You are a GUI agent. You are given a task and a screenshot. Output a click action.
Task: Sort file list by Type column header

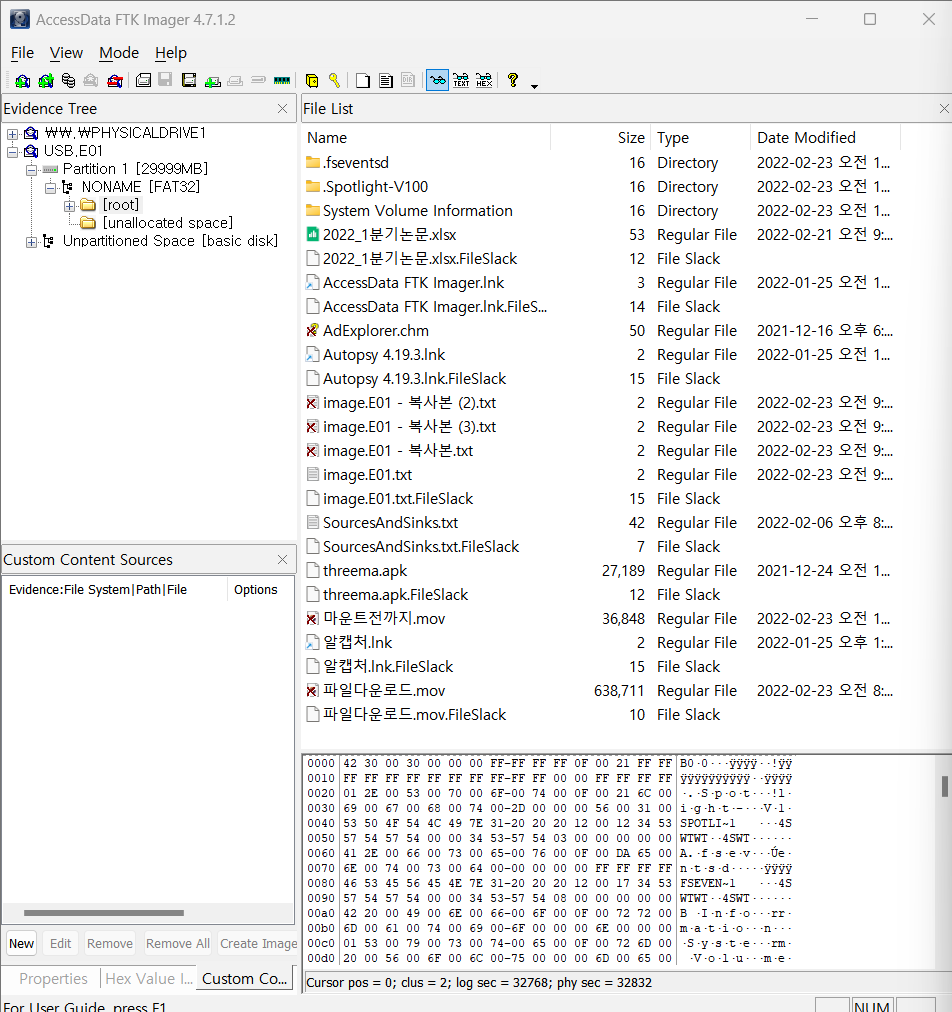pyautogui.click(x=700, y=137)
